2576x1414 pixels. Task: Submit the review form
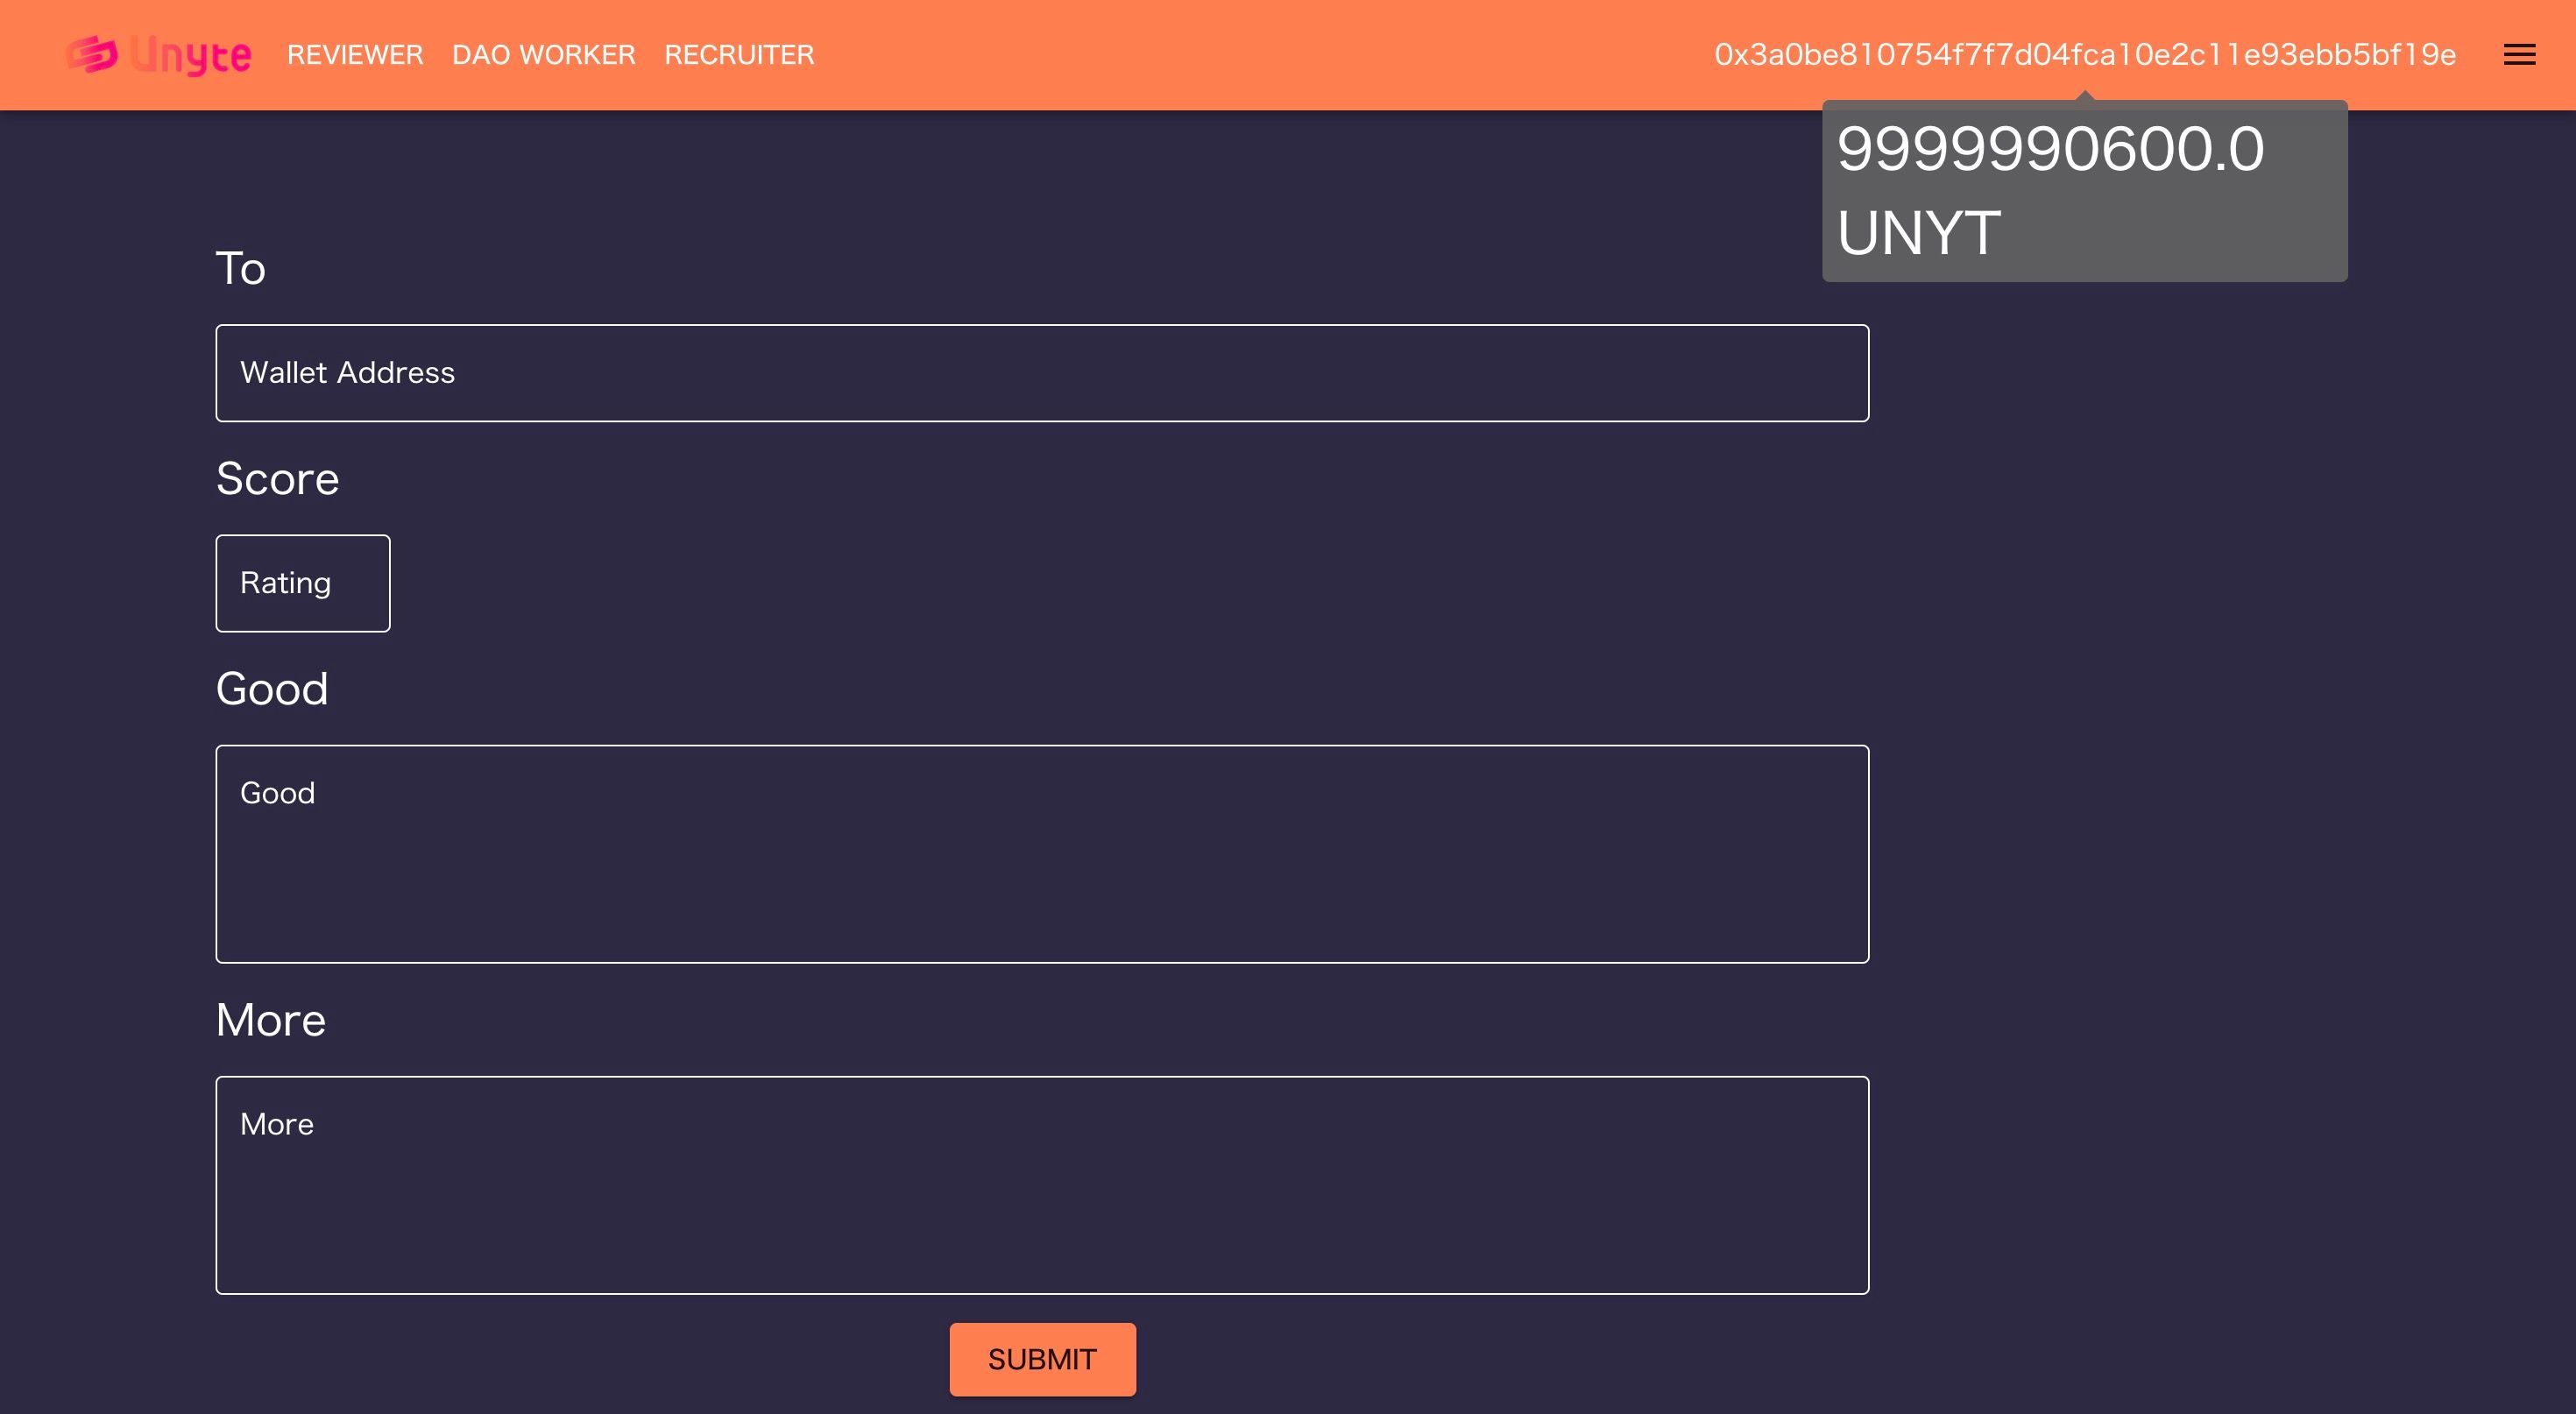(x=1043, y=1360)
